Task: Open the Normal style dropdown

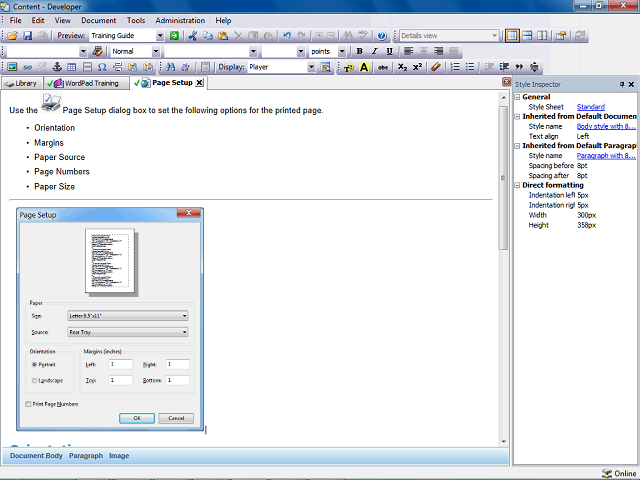Action: tap(156, 51)
